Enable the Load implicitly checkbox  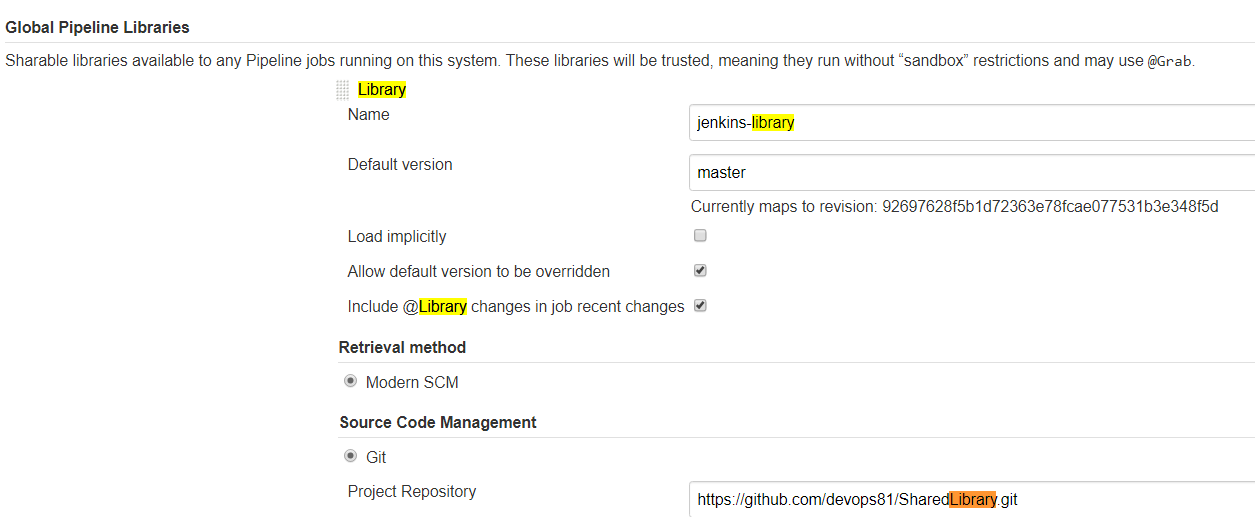700,236
